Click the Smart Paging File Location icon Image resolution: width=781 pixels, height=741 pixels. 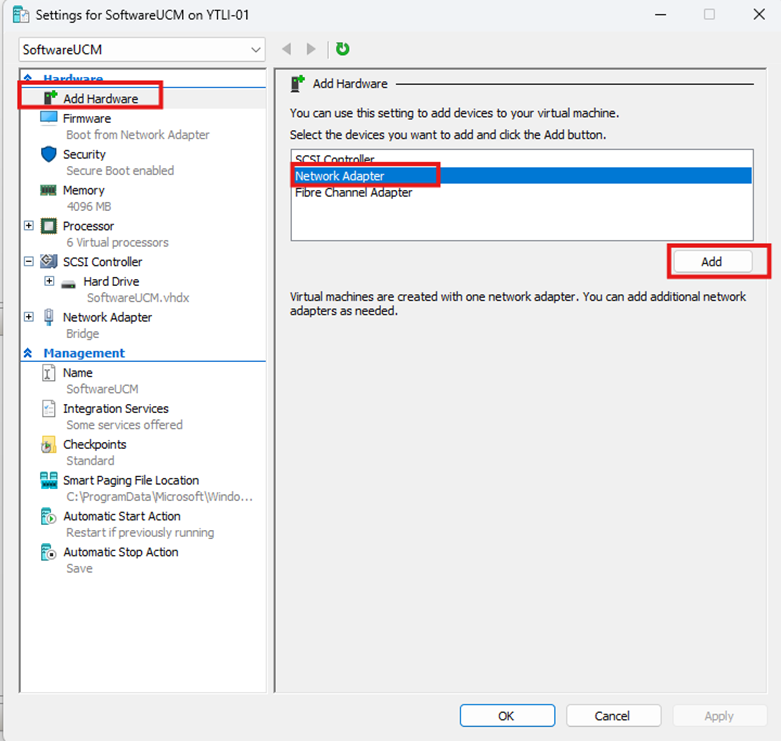click(x=48, y=480)
